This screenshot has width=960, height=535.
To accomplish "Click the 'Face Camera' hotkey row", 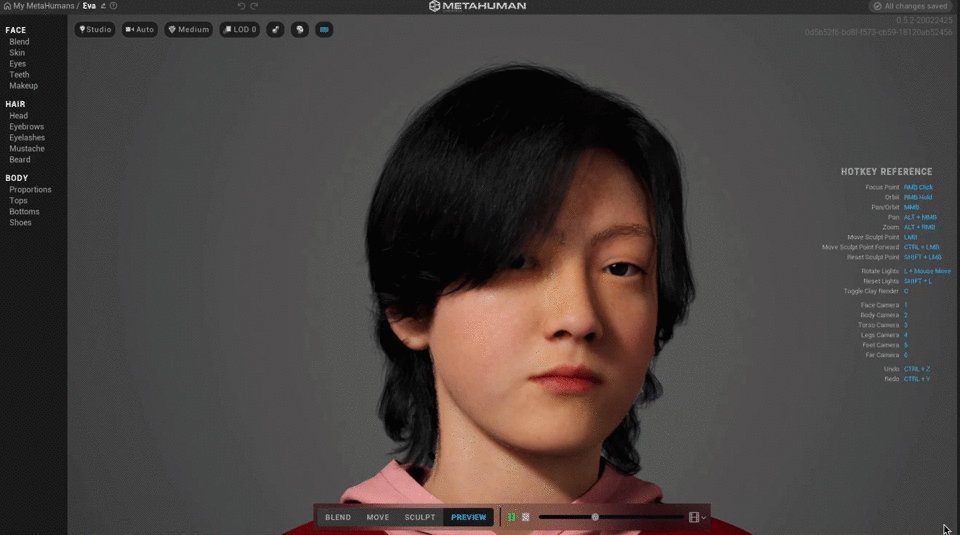I will [884, 305].
